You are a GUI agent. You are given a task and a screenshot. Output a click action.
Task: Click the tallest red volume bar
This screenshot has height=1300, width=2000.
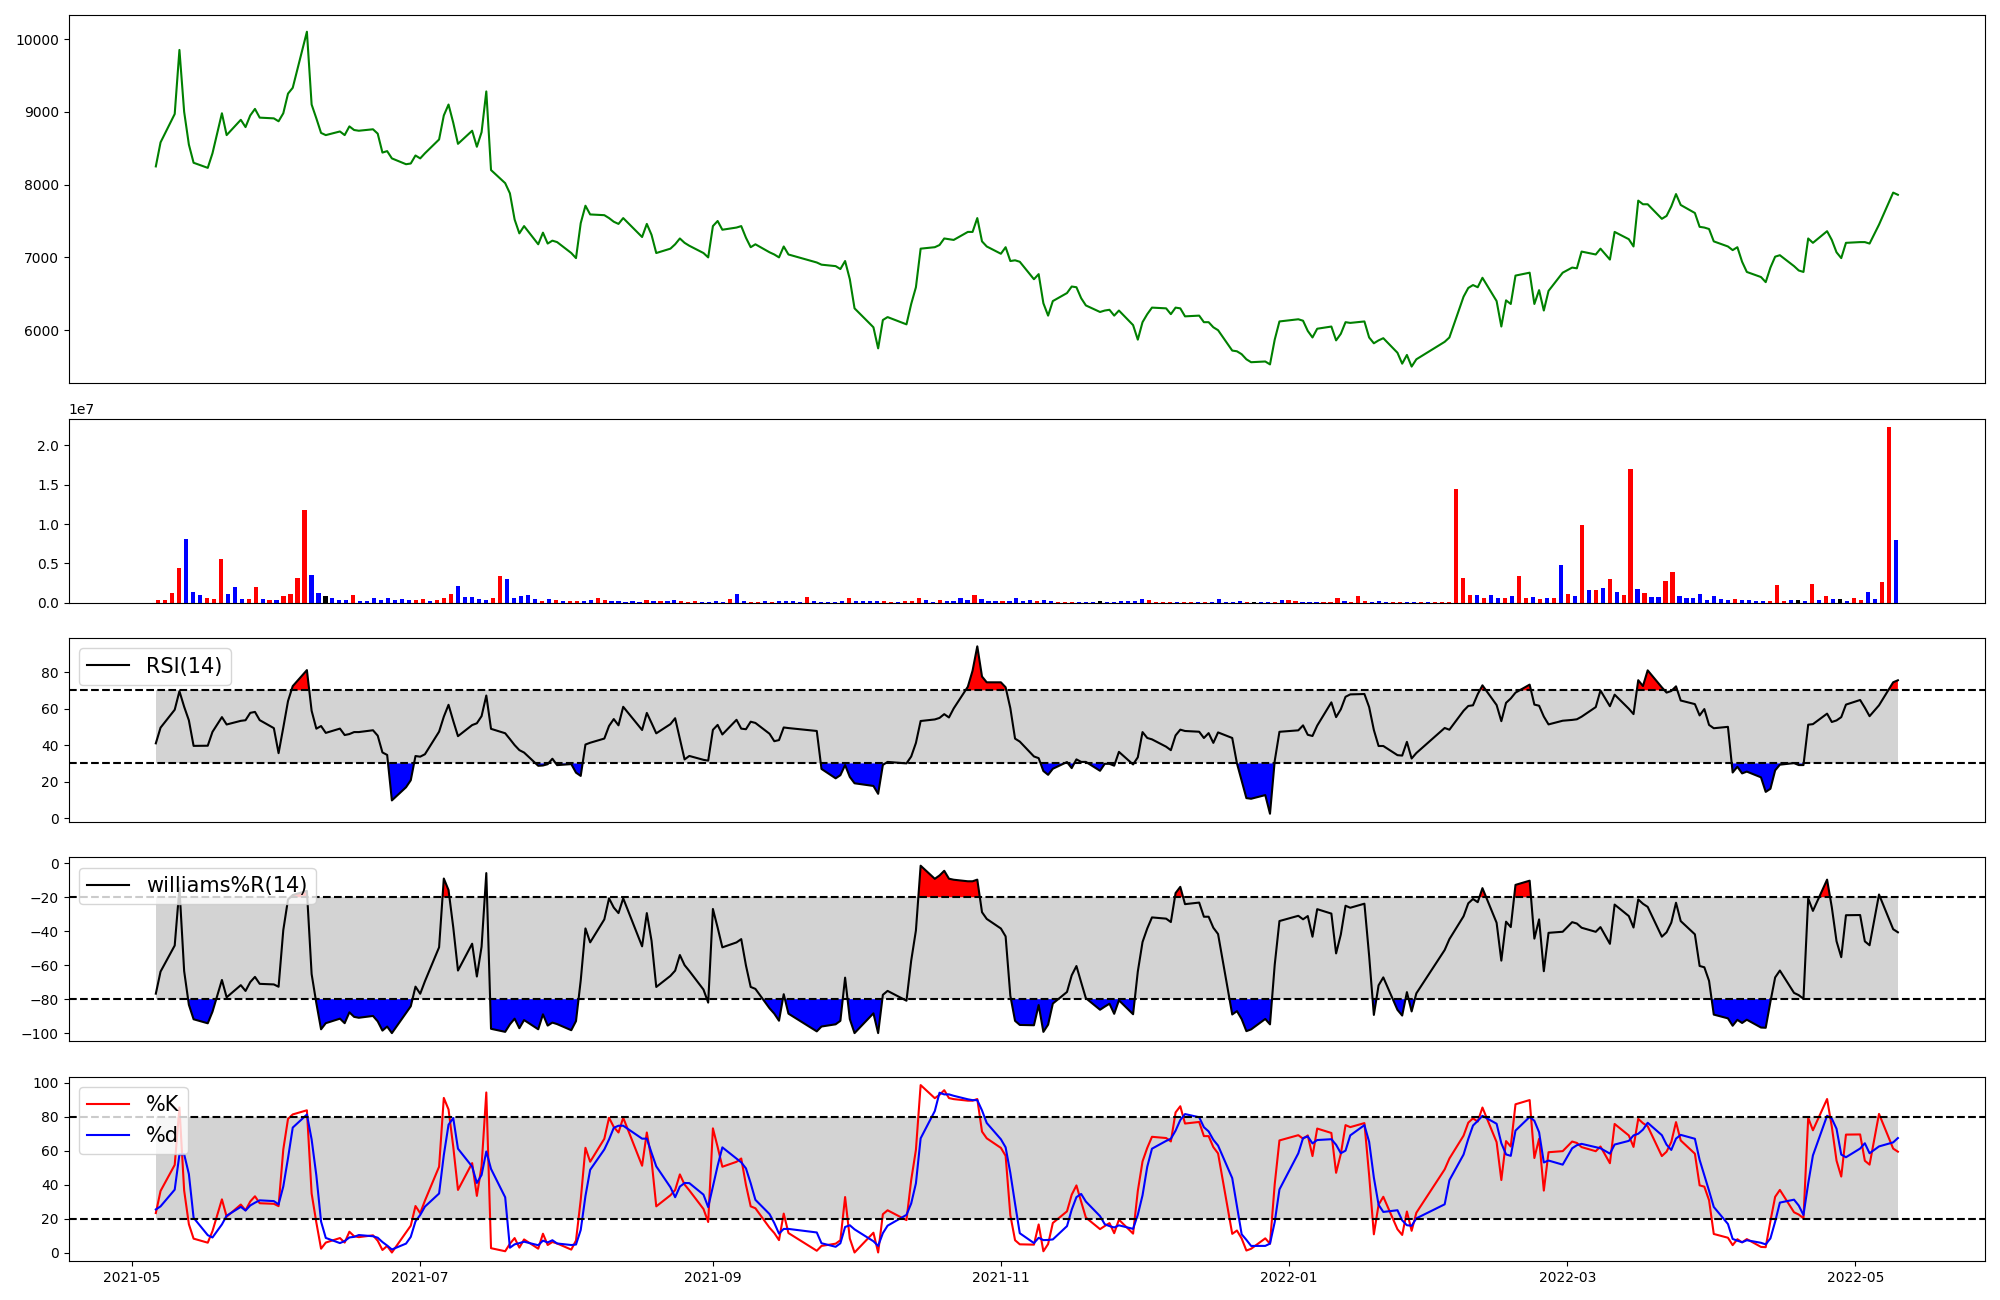pyautogui.click(x=1888, y=515)
